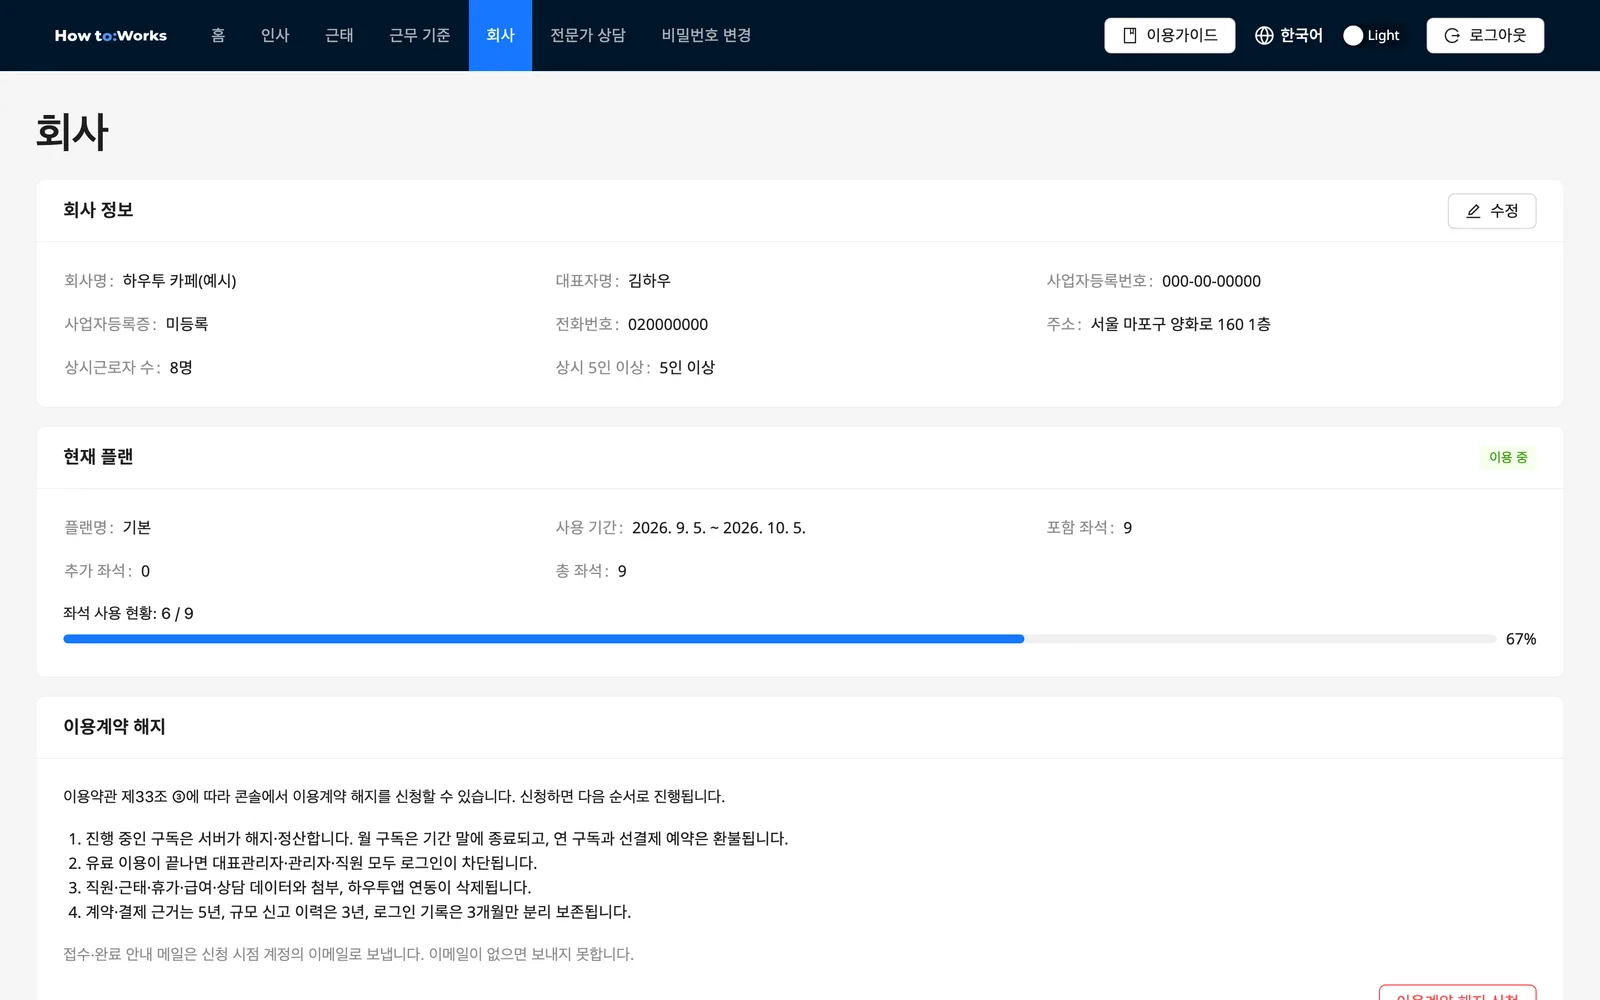
Task: Open the 인사 menu
Action: 275,35
